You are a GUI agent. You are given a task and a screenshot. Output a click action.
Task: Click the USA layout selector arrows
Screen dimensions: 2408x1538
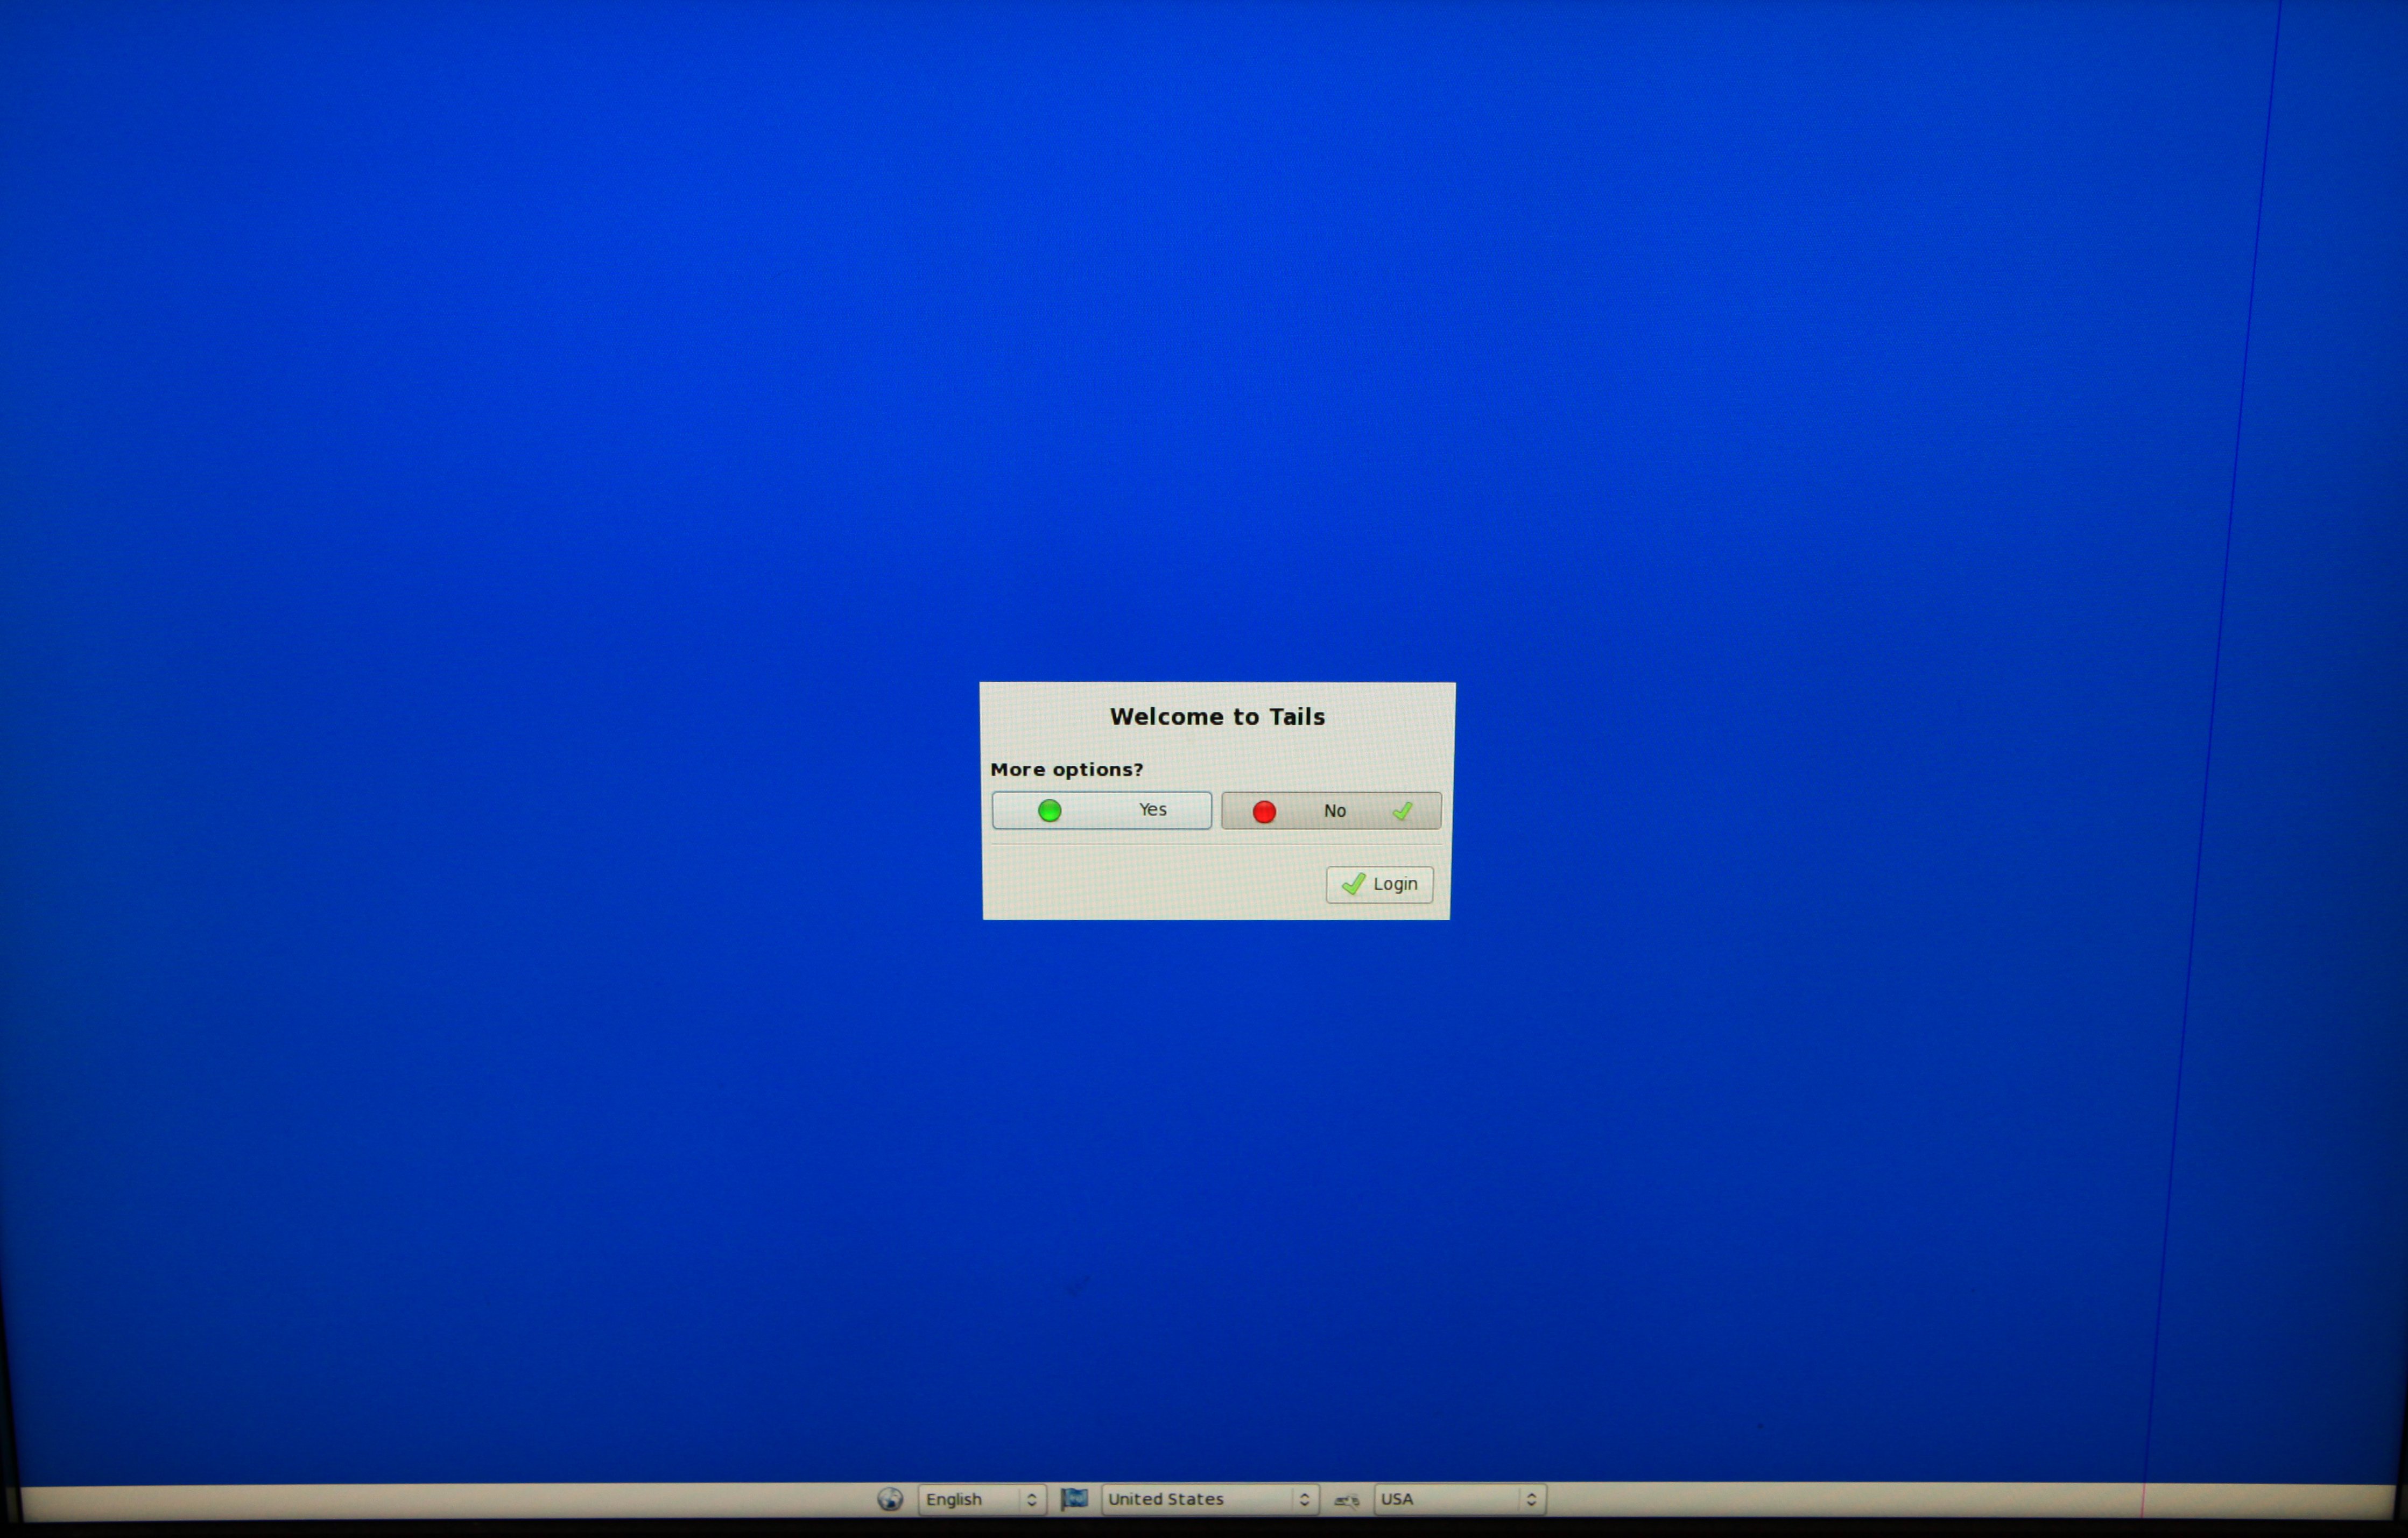pos(1531,1499)
